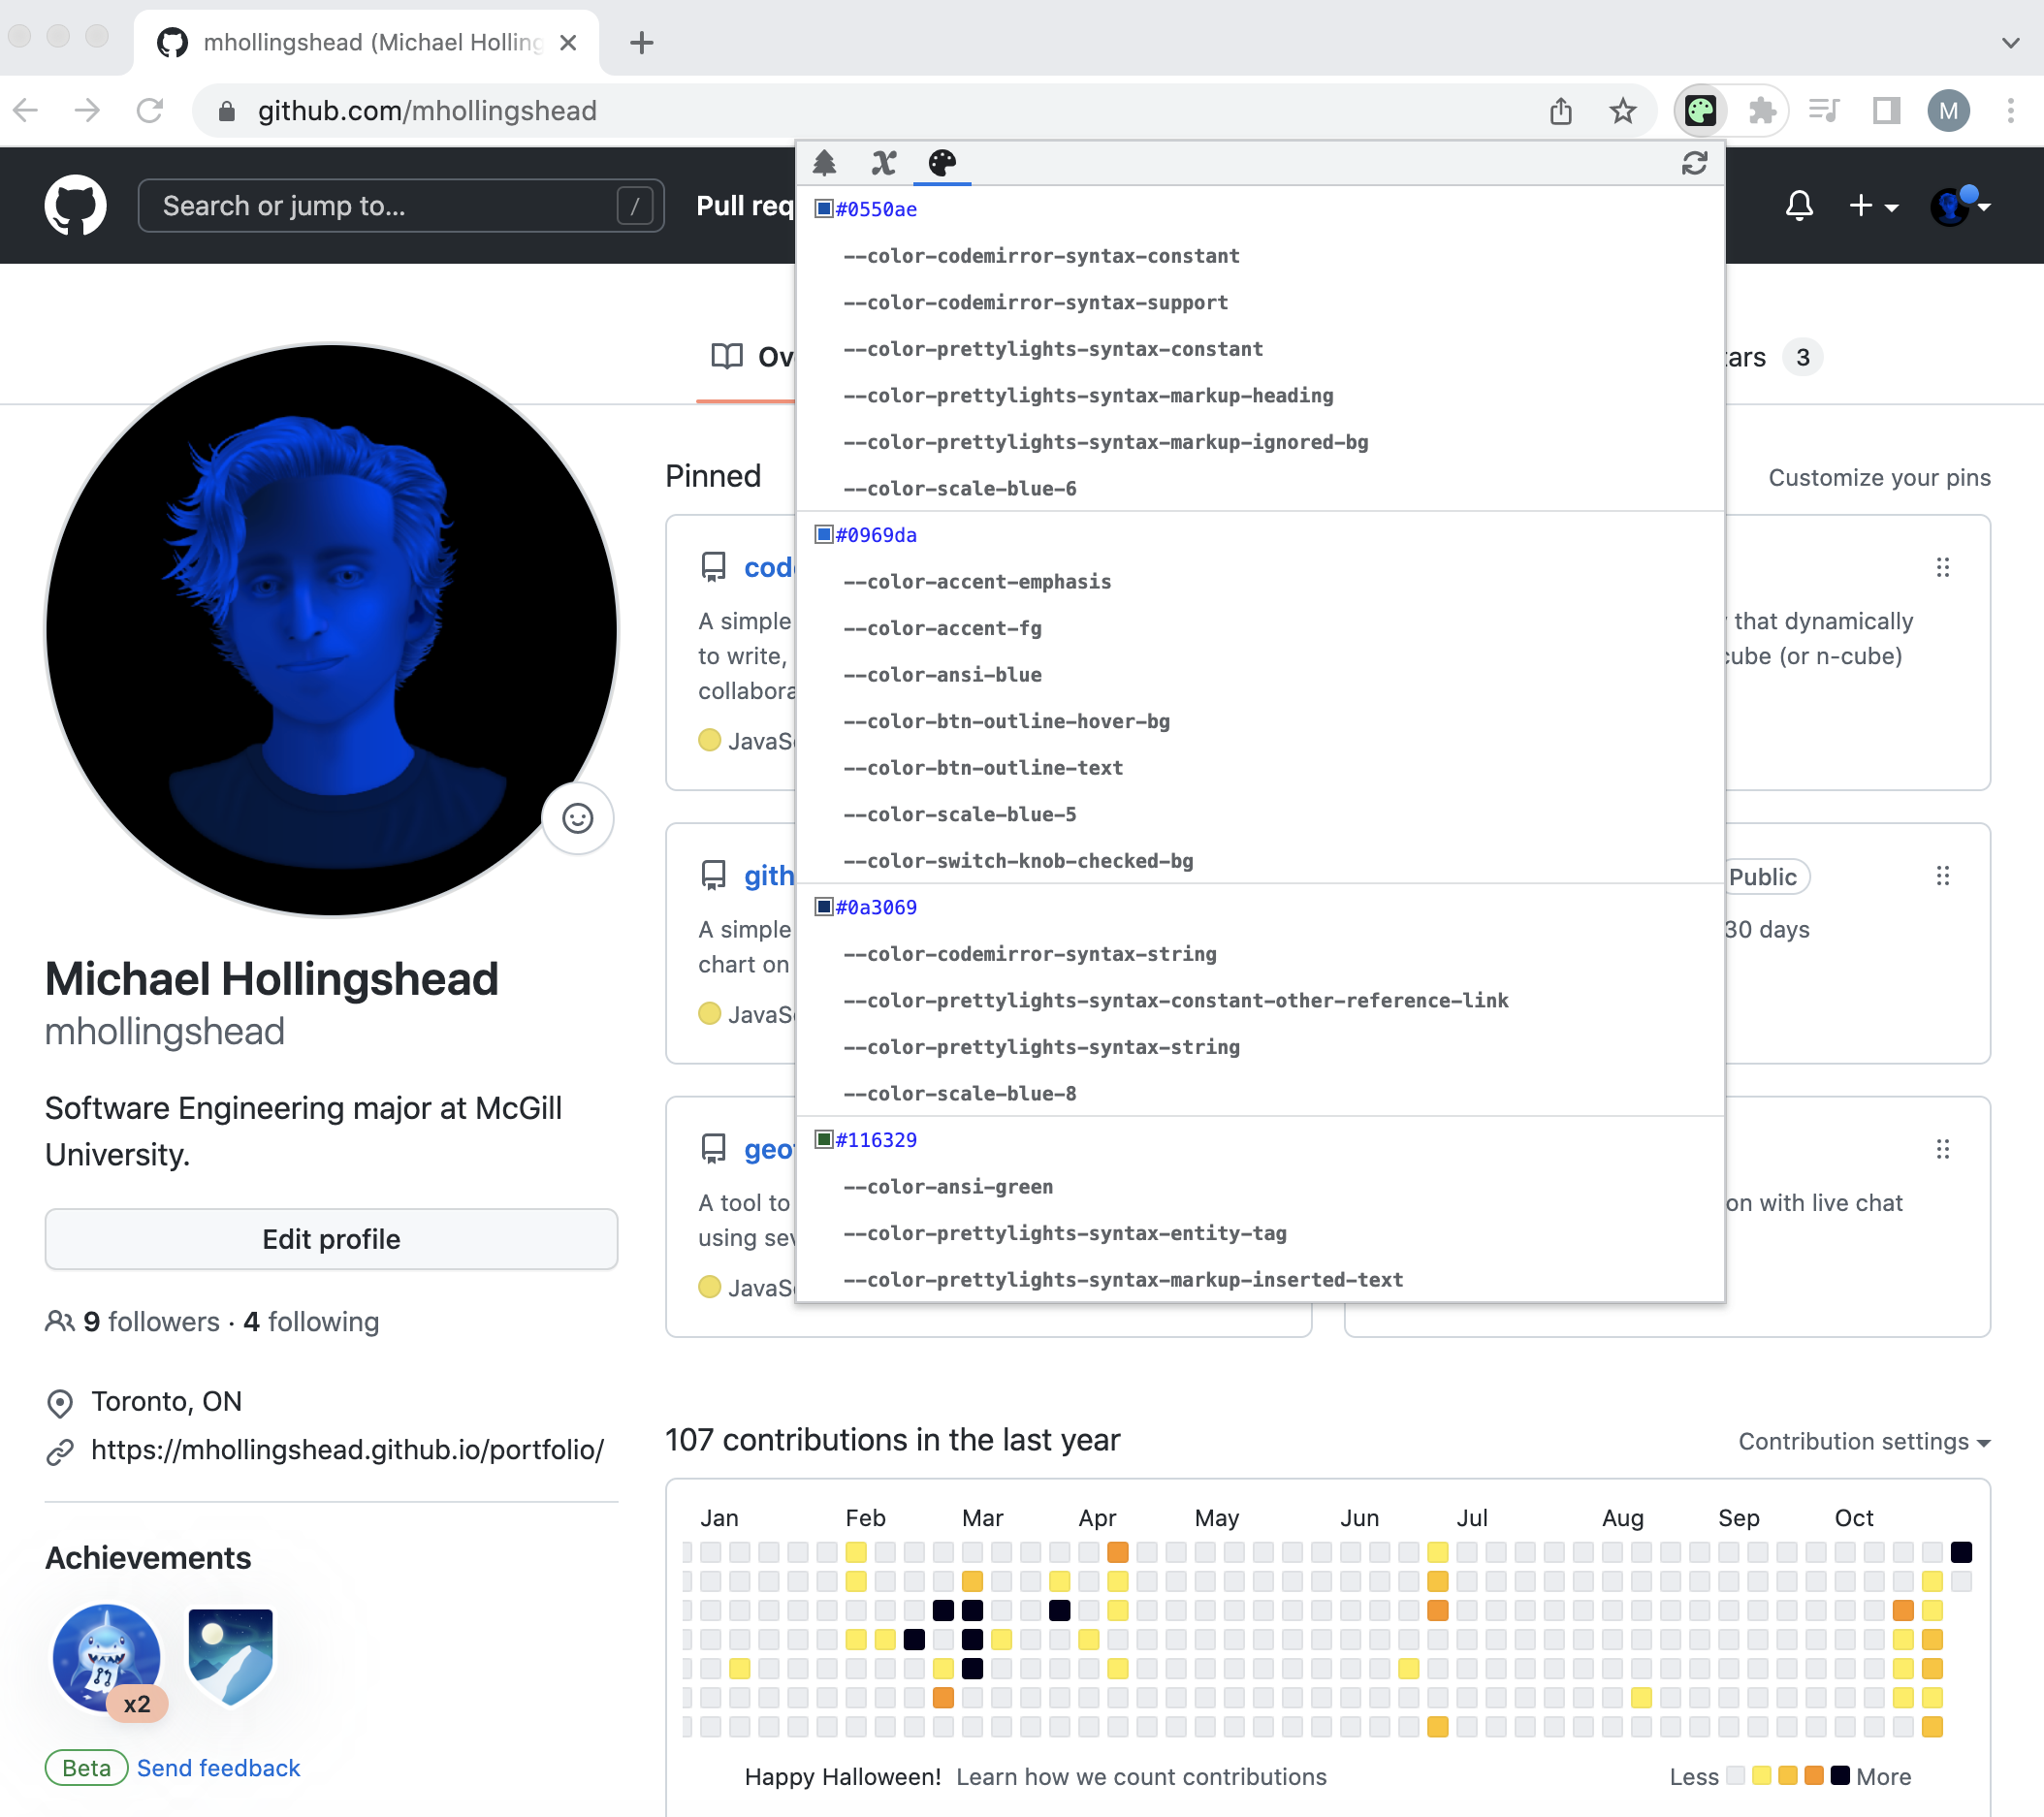Click --color-prettylights-syntax-string variable
The height and width of the screenshot is (1817, 2044).
click(1041, 1047)
